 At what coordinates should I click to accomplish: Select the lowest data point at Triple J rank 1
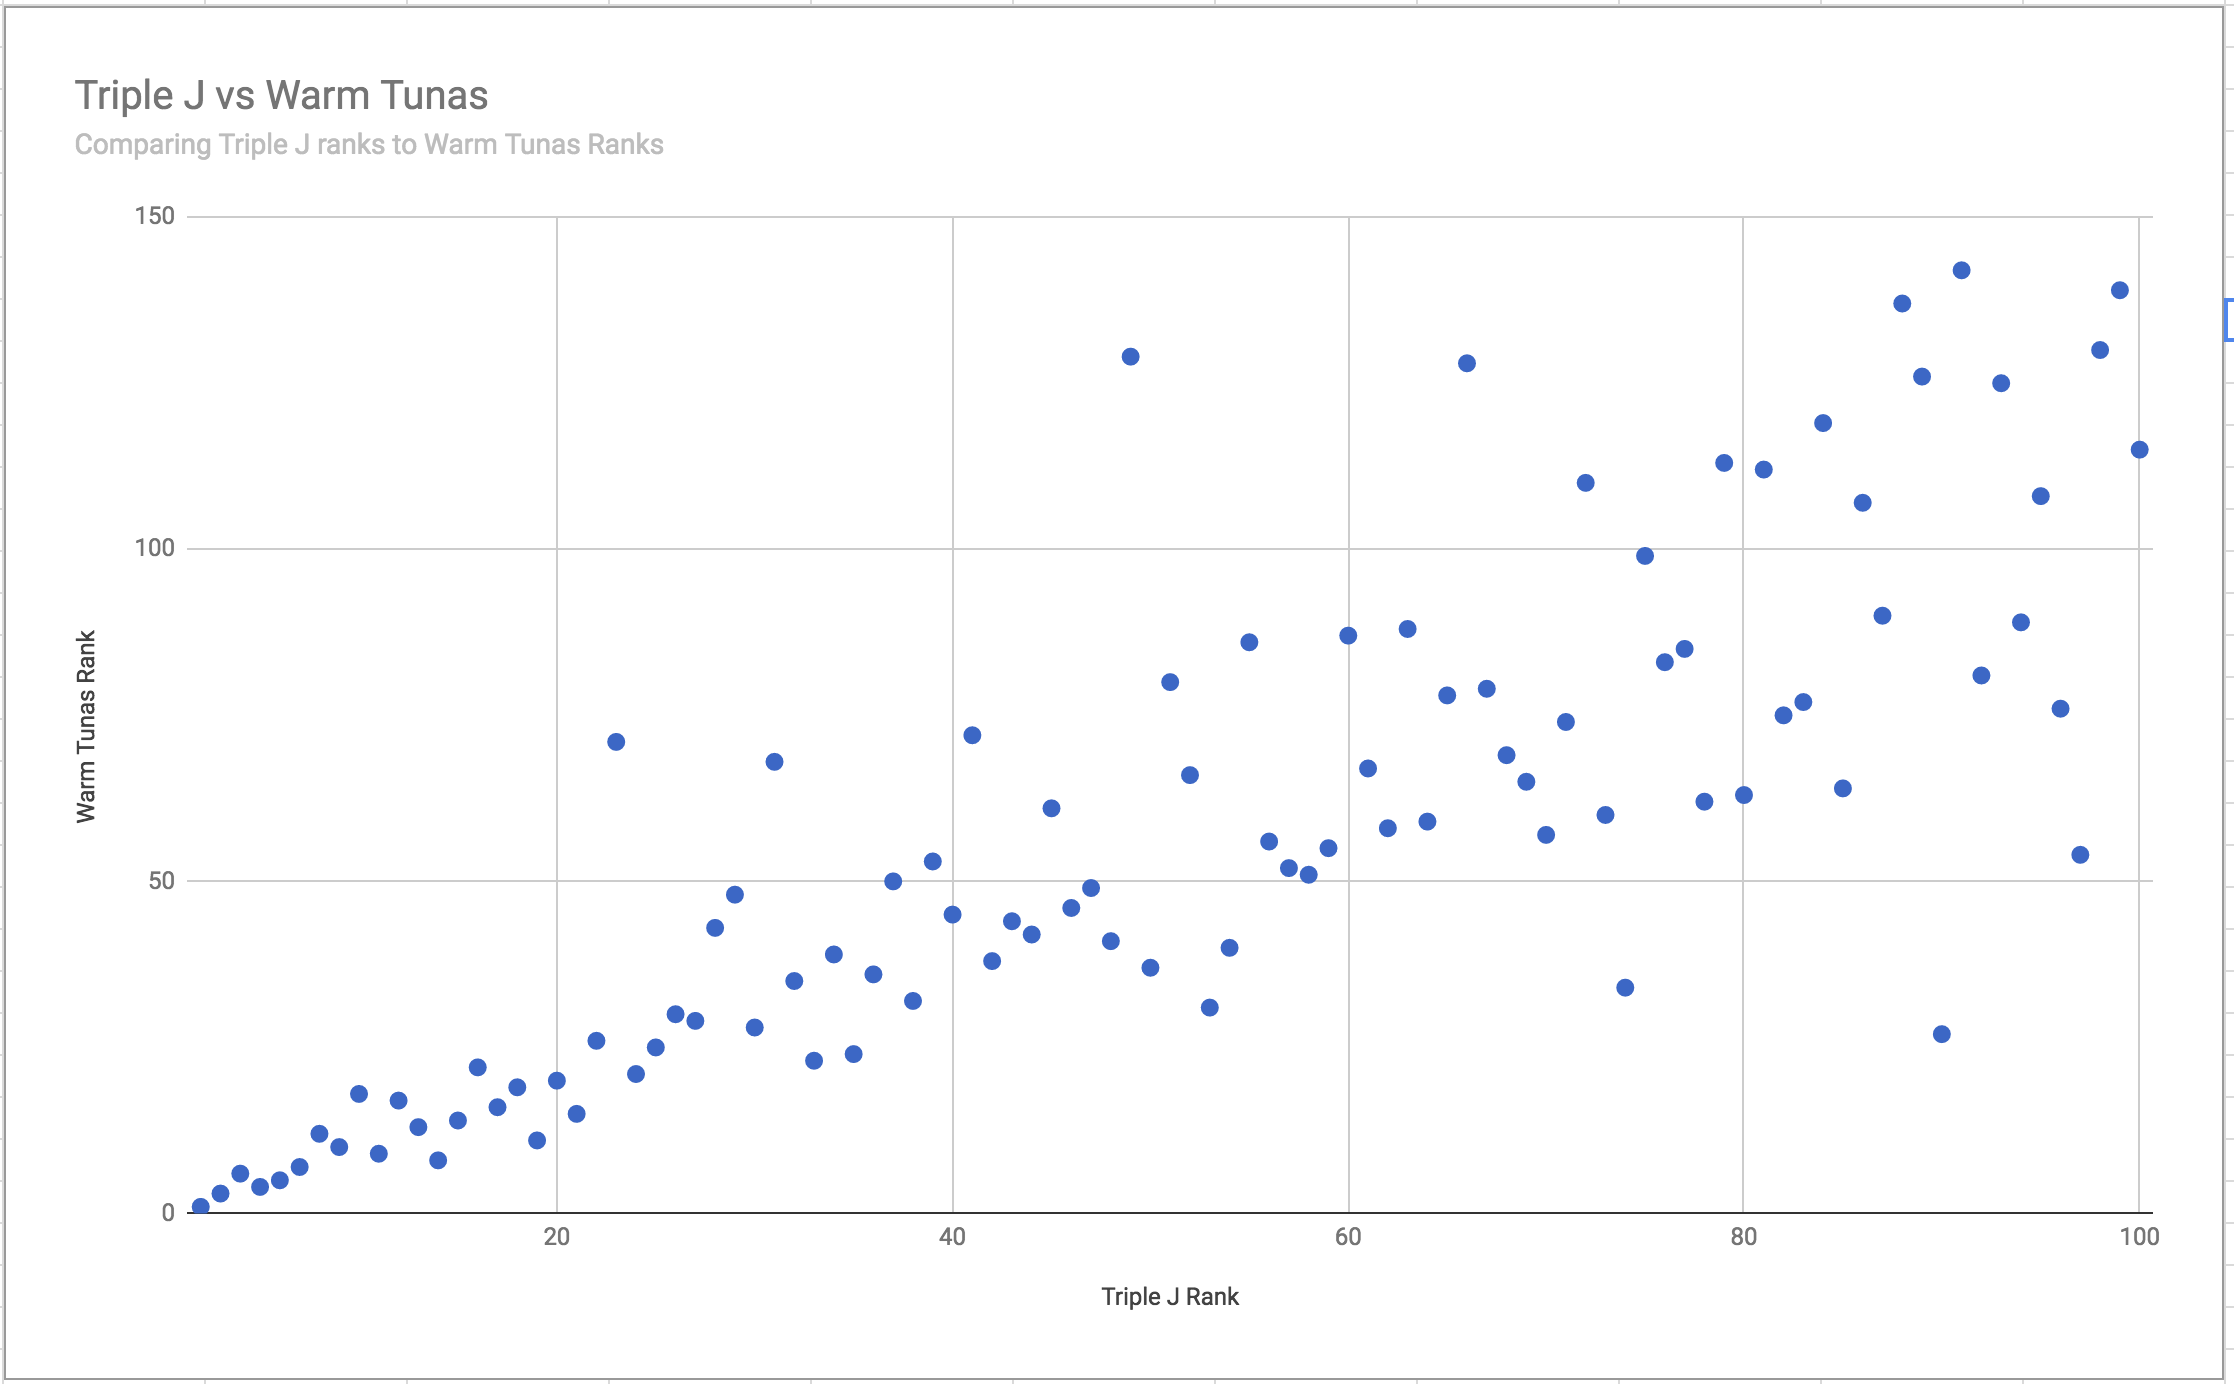tap(201, 1207)
